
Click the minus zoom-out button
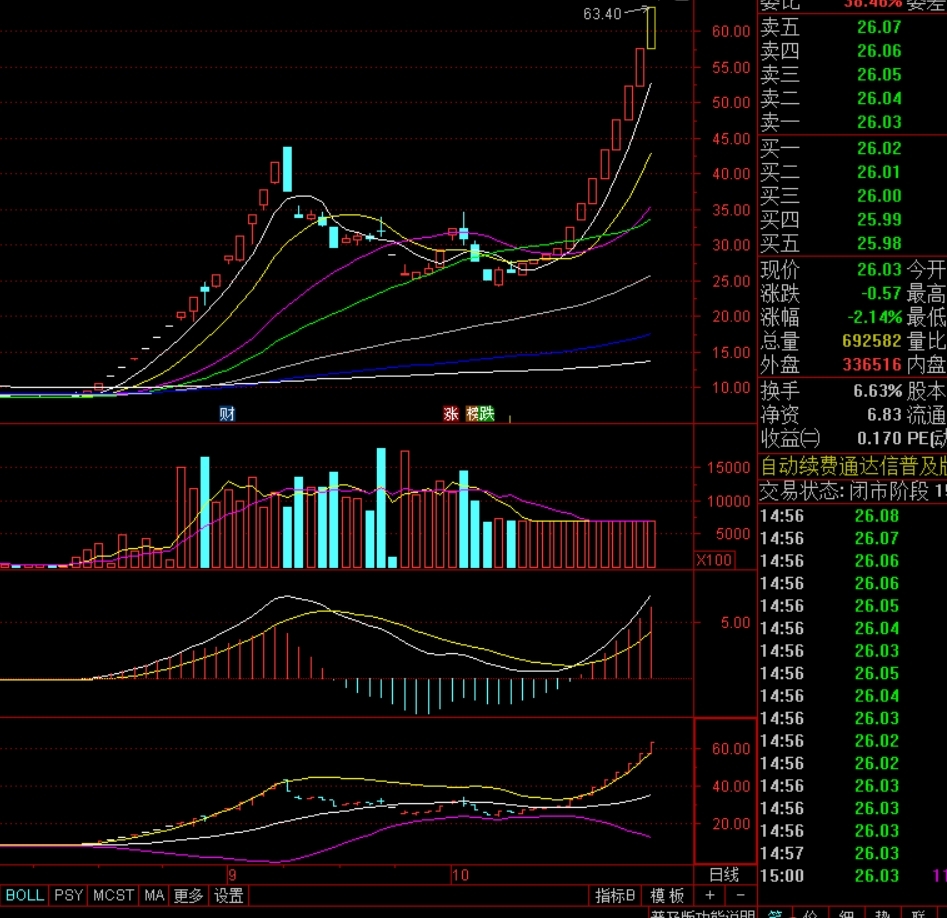740,895
